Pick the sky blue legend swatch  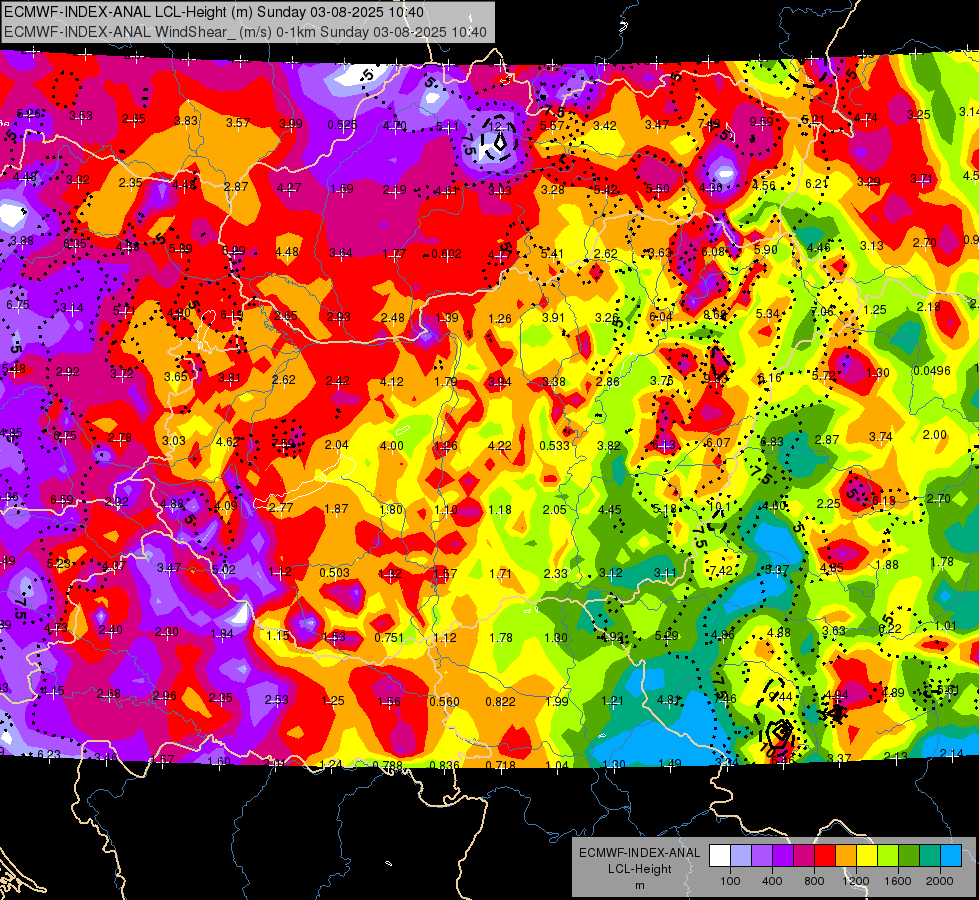pyautogui.click(x=951, y=855)
